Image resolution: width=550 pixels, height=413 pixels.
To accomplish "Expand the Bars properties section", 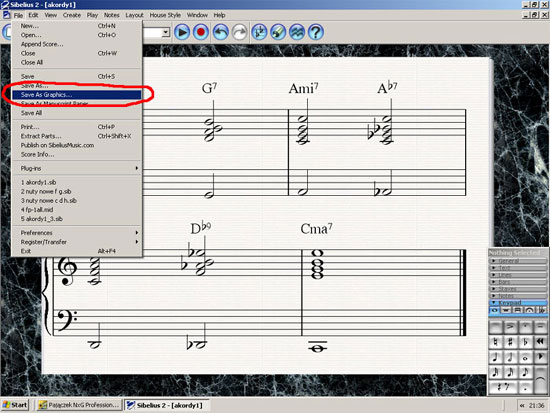I will coord(518,282).
